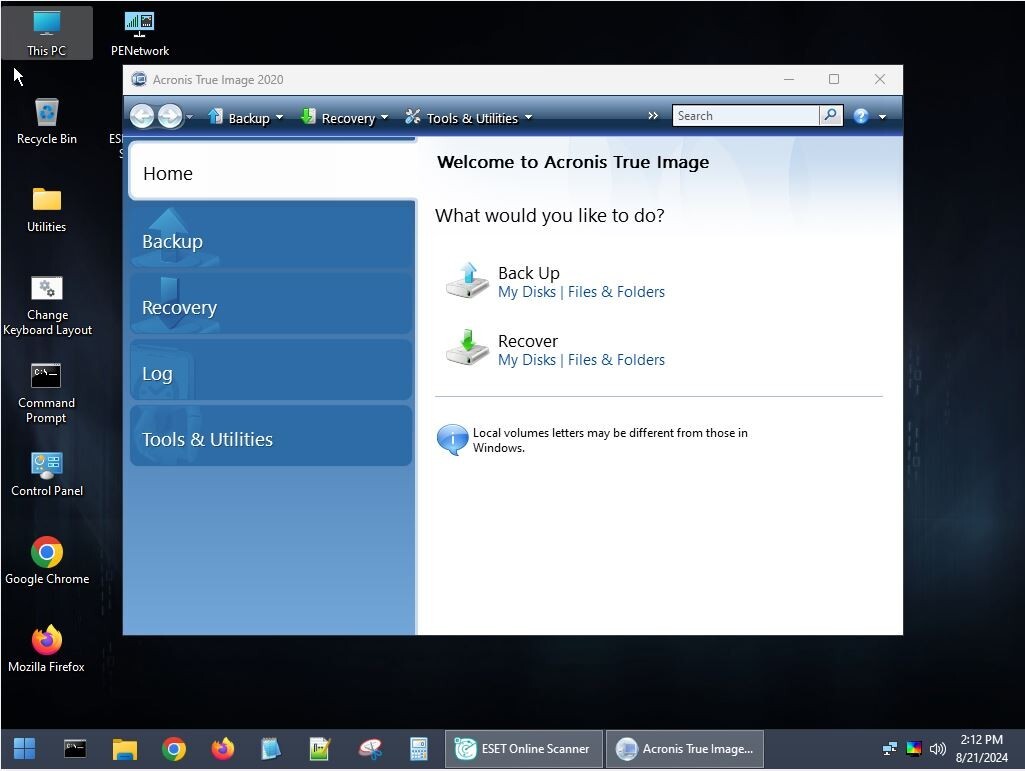This screenshot has width=1025, height=771.
Task: Click into the Search input field
Action: click(x=745, y=116)
